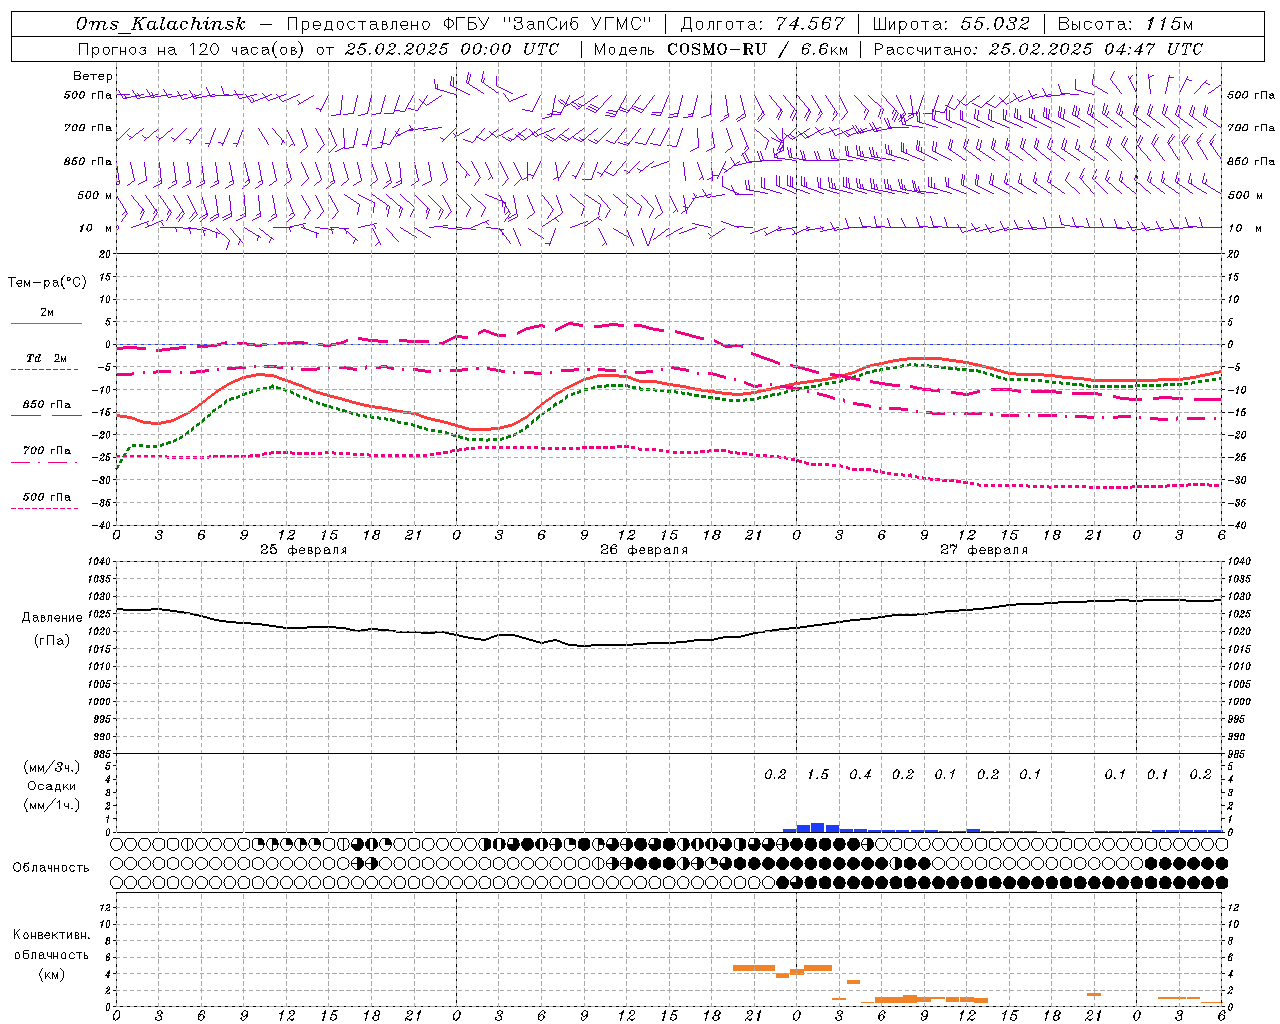
Task: Click the forecast length text Прогноз на 120 часа(ов)
Action: tap(190, 49)
